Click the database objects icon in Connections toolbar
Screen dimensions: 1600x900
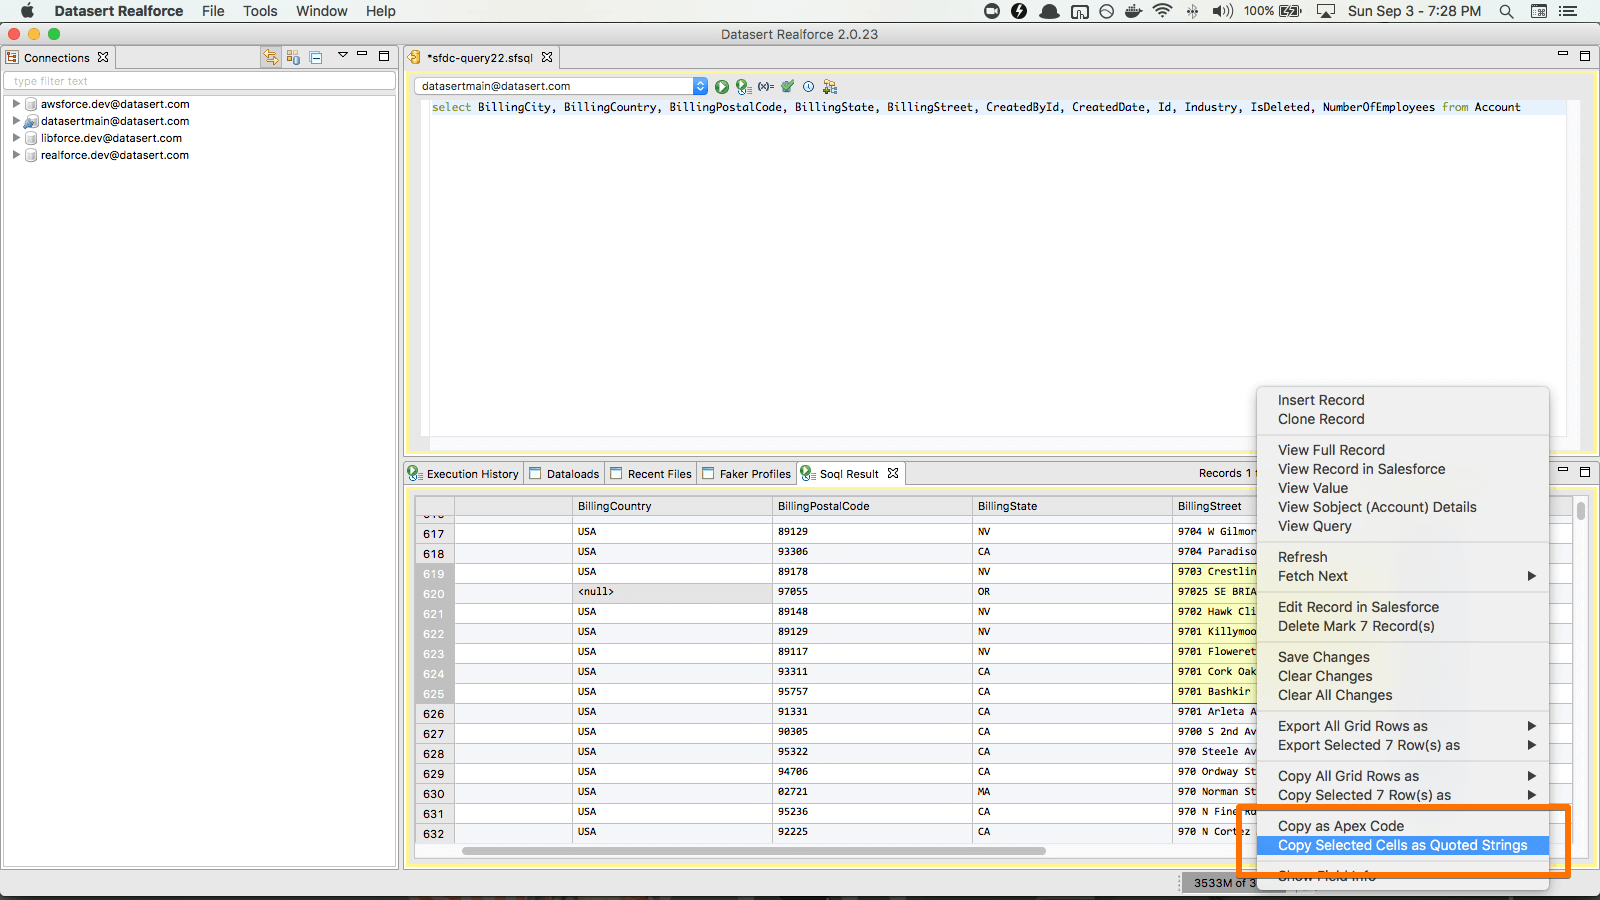293,58
